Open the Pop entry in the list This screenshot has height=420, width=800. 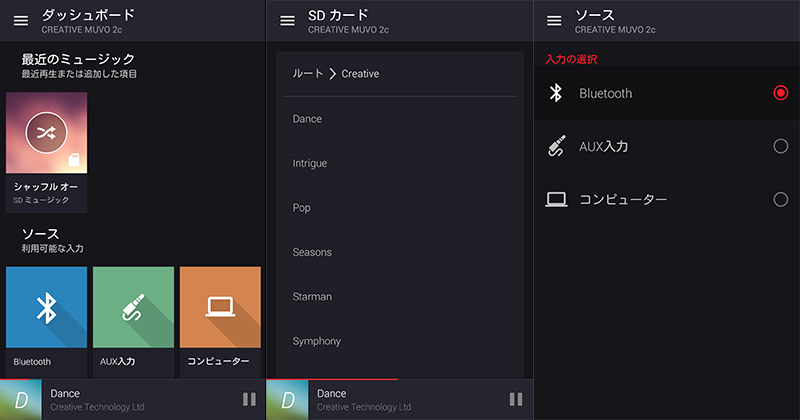[301, 208]
